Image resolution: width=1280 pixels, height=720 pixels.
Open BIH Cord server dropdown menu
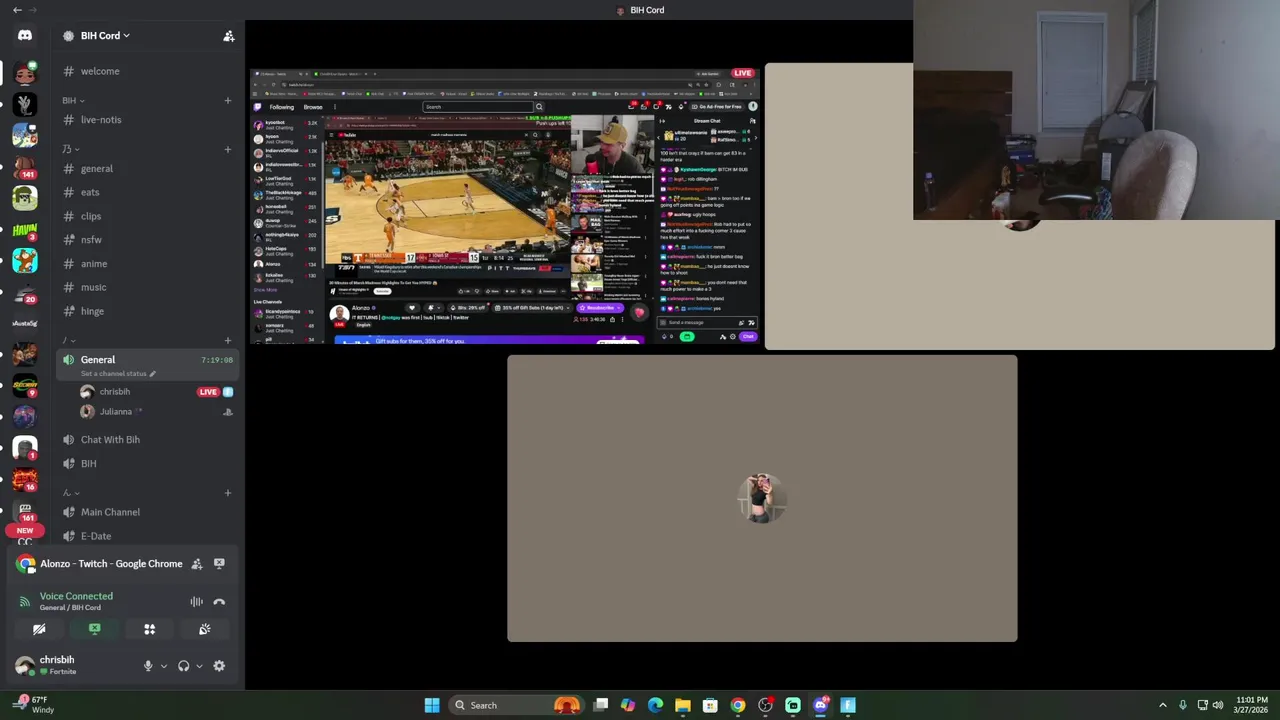tap(105, 36)
